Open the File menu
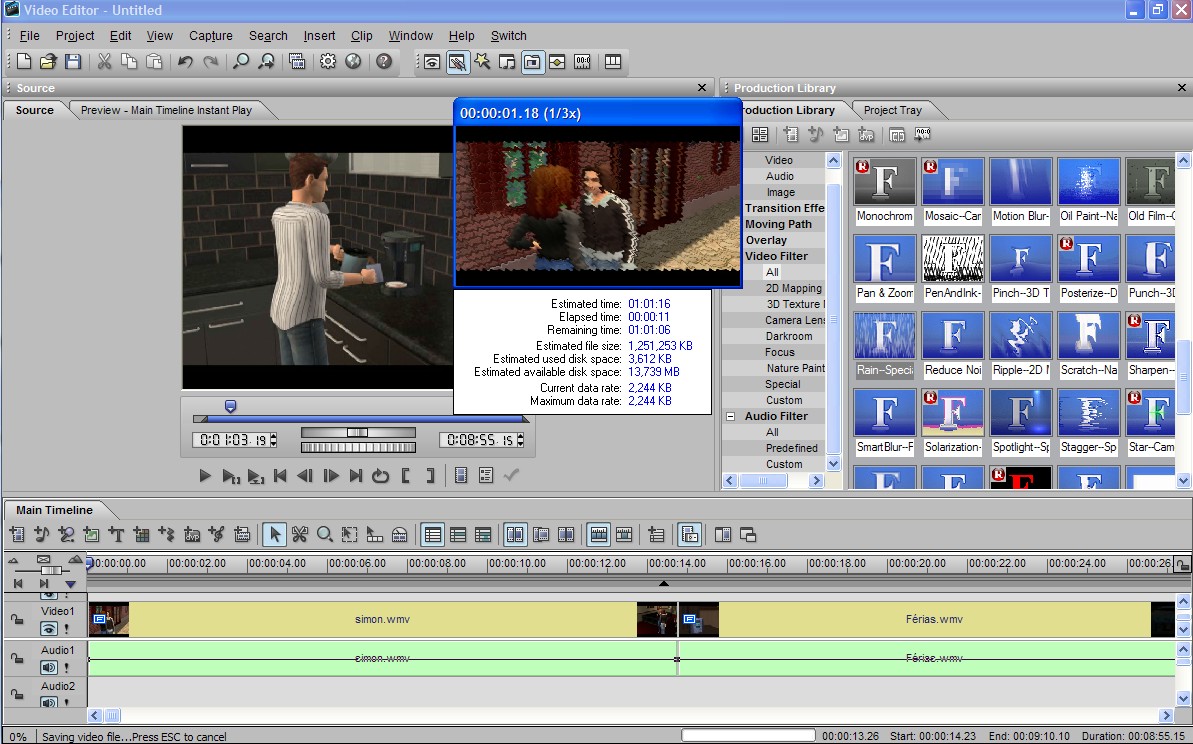This screenshot has width=1193, height=744. click(x=30, y=36)
